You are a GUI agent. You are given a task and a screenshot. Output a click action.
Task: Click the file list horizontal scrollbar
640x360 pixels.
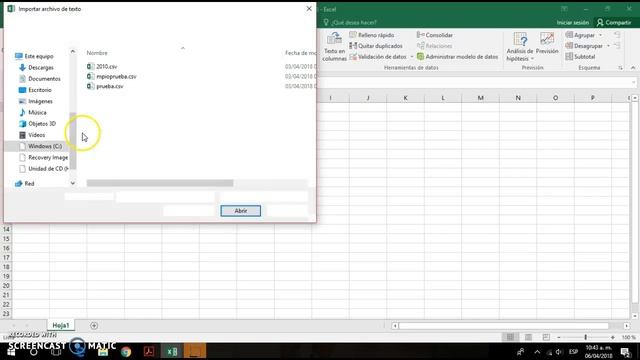click(160, 183)
